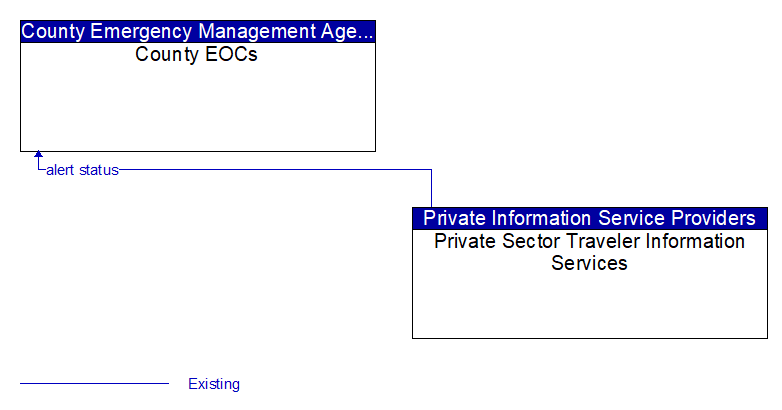This screenshot has width=782, height=410.
Task: Click the Existing legend label
Action: point(214,384)
